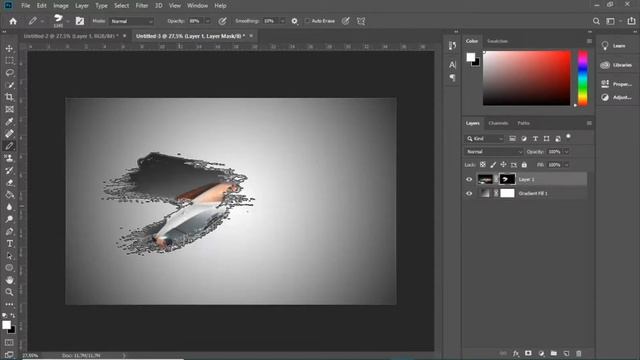Toggle lock position
Image resolution: width=640 pixels, height=360 pixels.
(503, 165)
